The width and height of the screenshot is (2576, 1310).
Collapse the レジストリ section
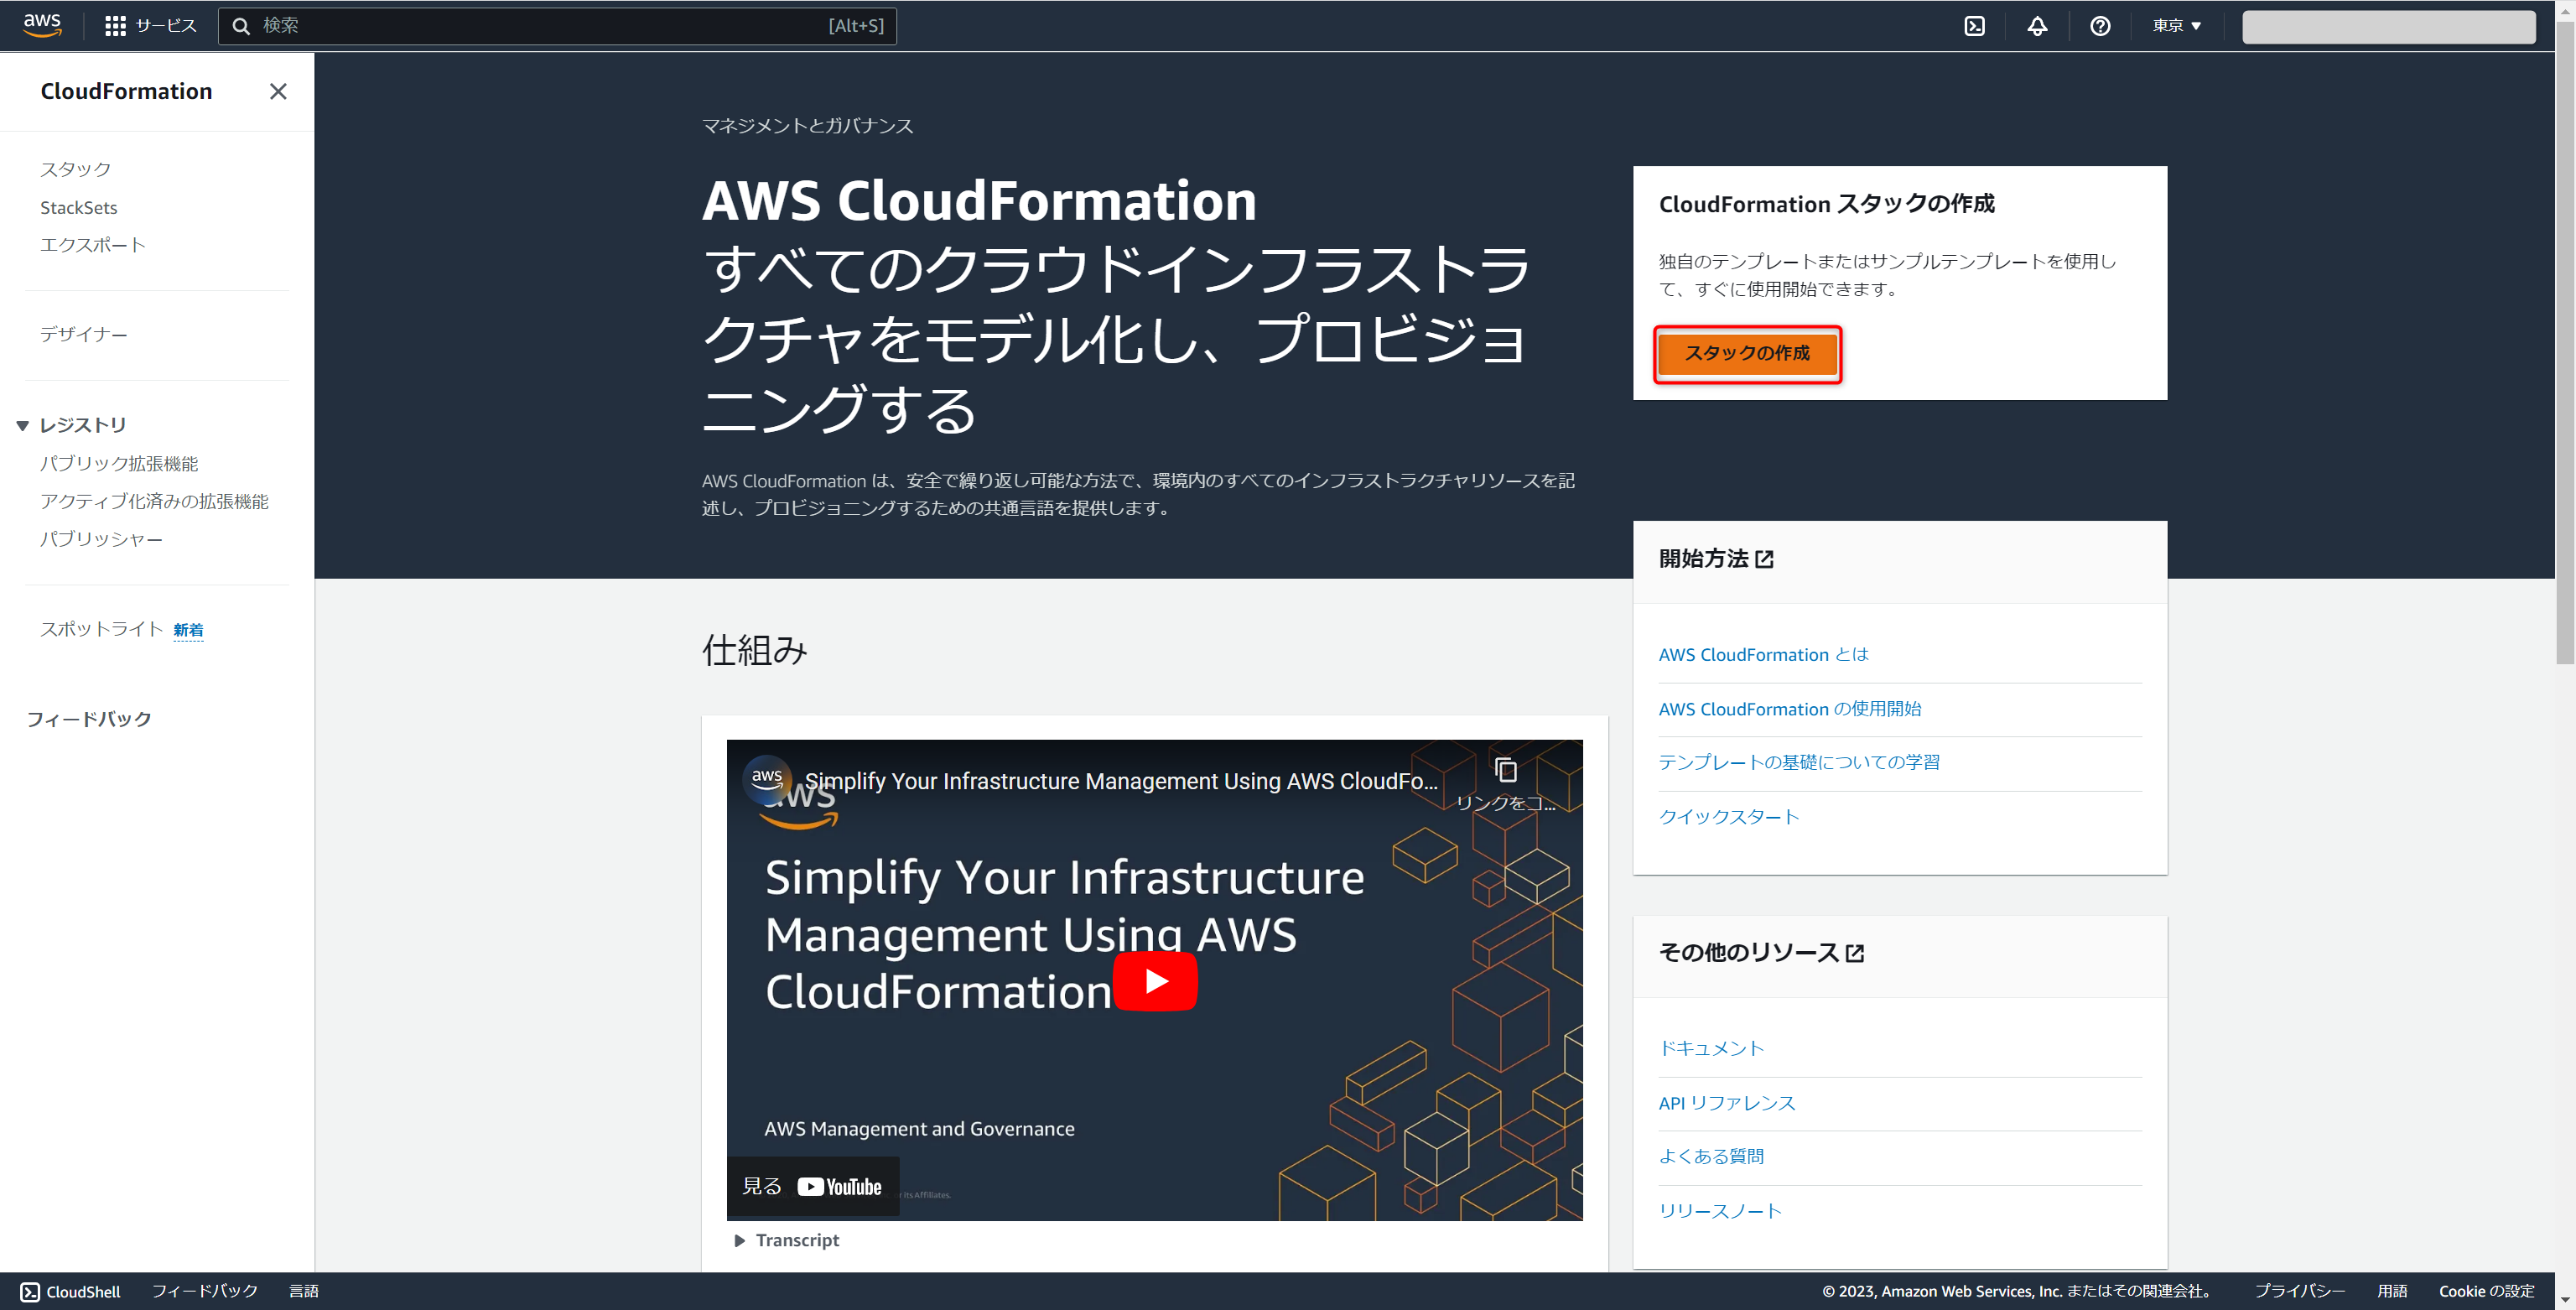pos(23,426)
